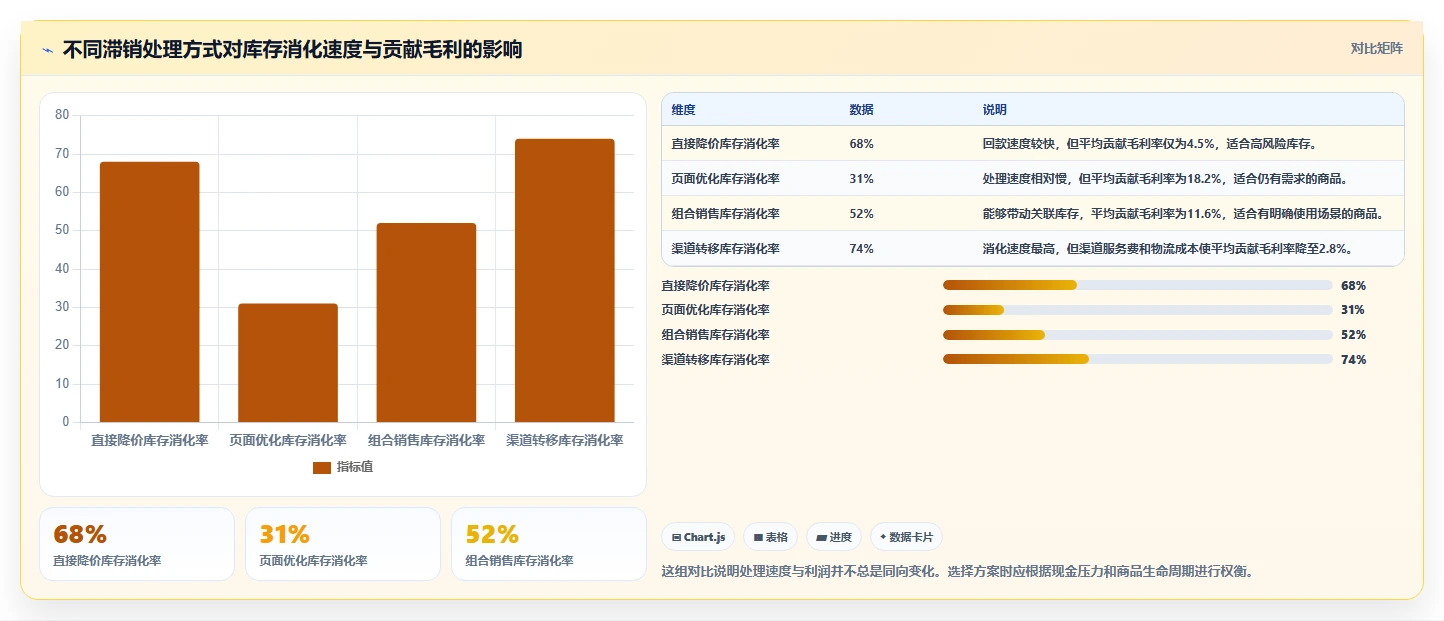
Task: Open the 31% 页面优化库存消化率 stat card
Action: point(343,544)
